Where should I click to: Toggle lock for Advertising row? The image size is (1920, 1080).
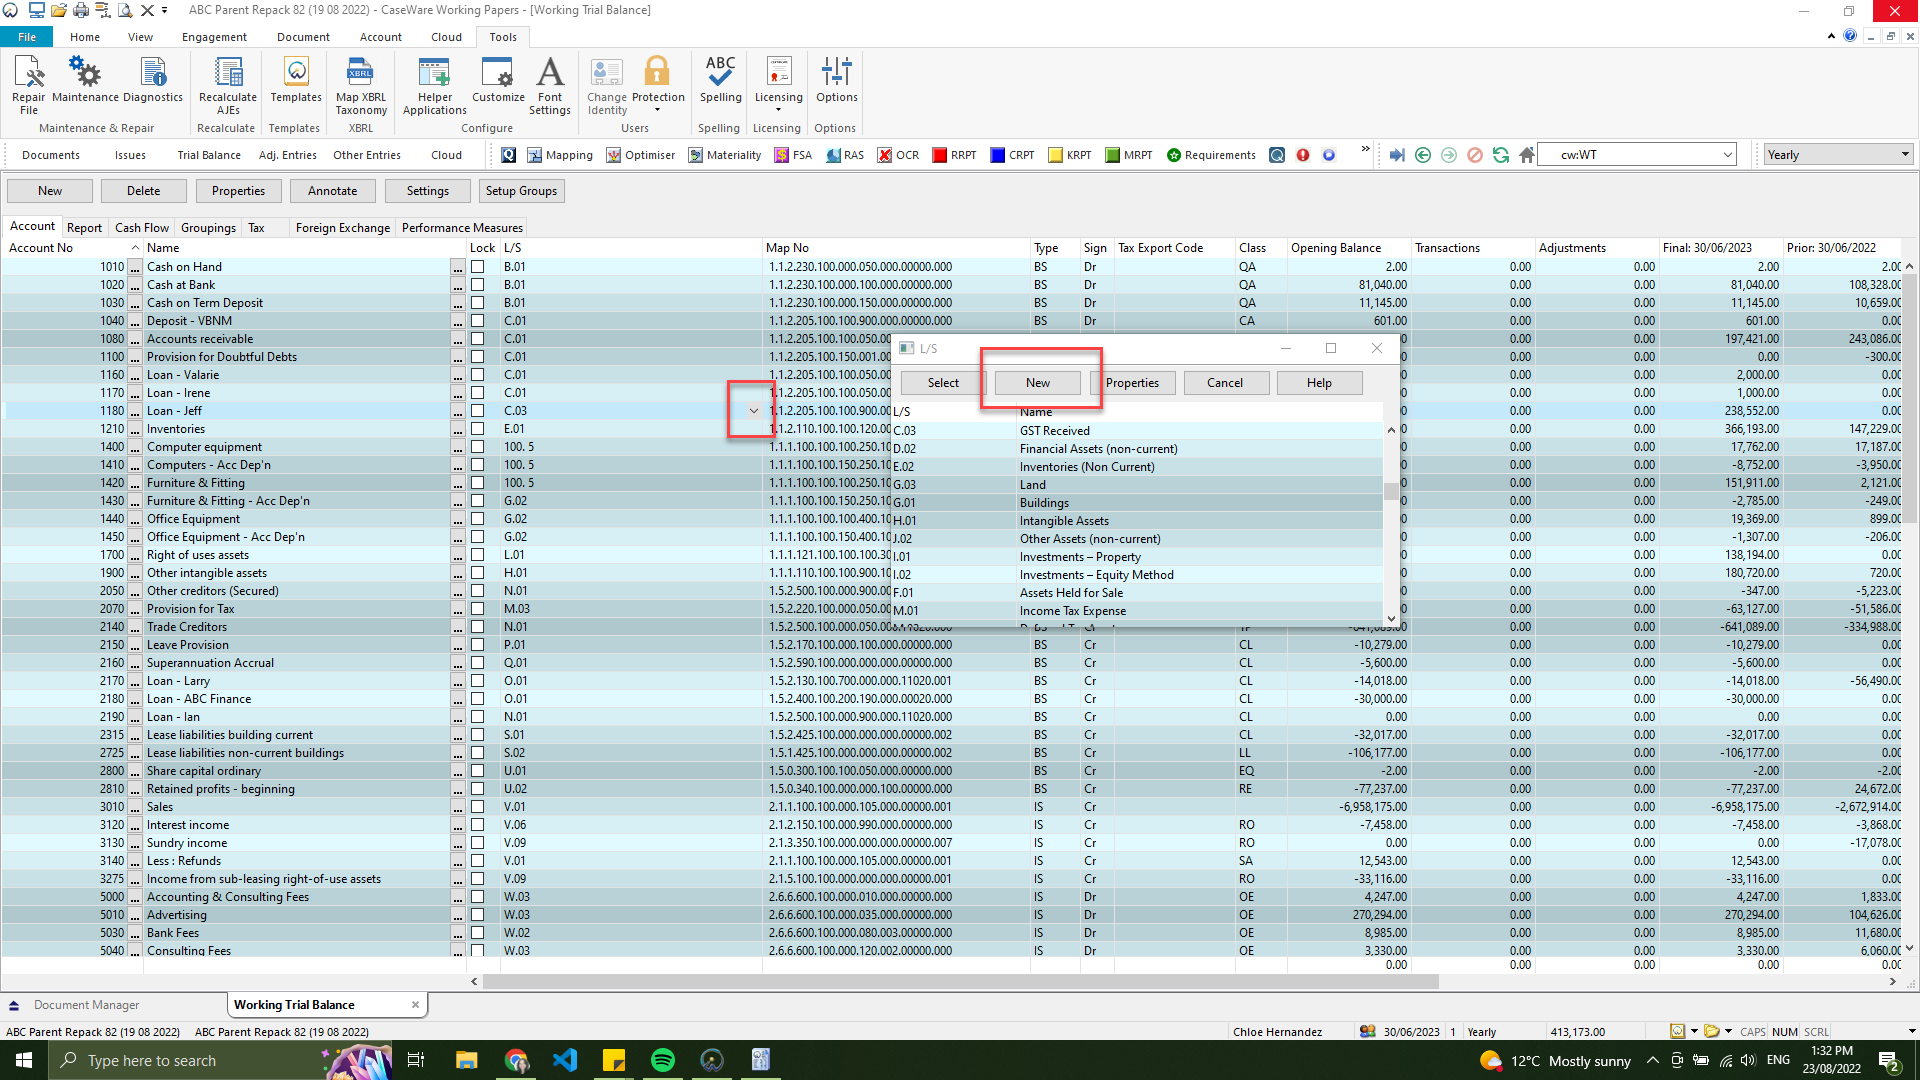pos(478,915)
